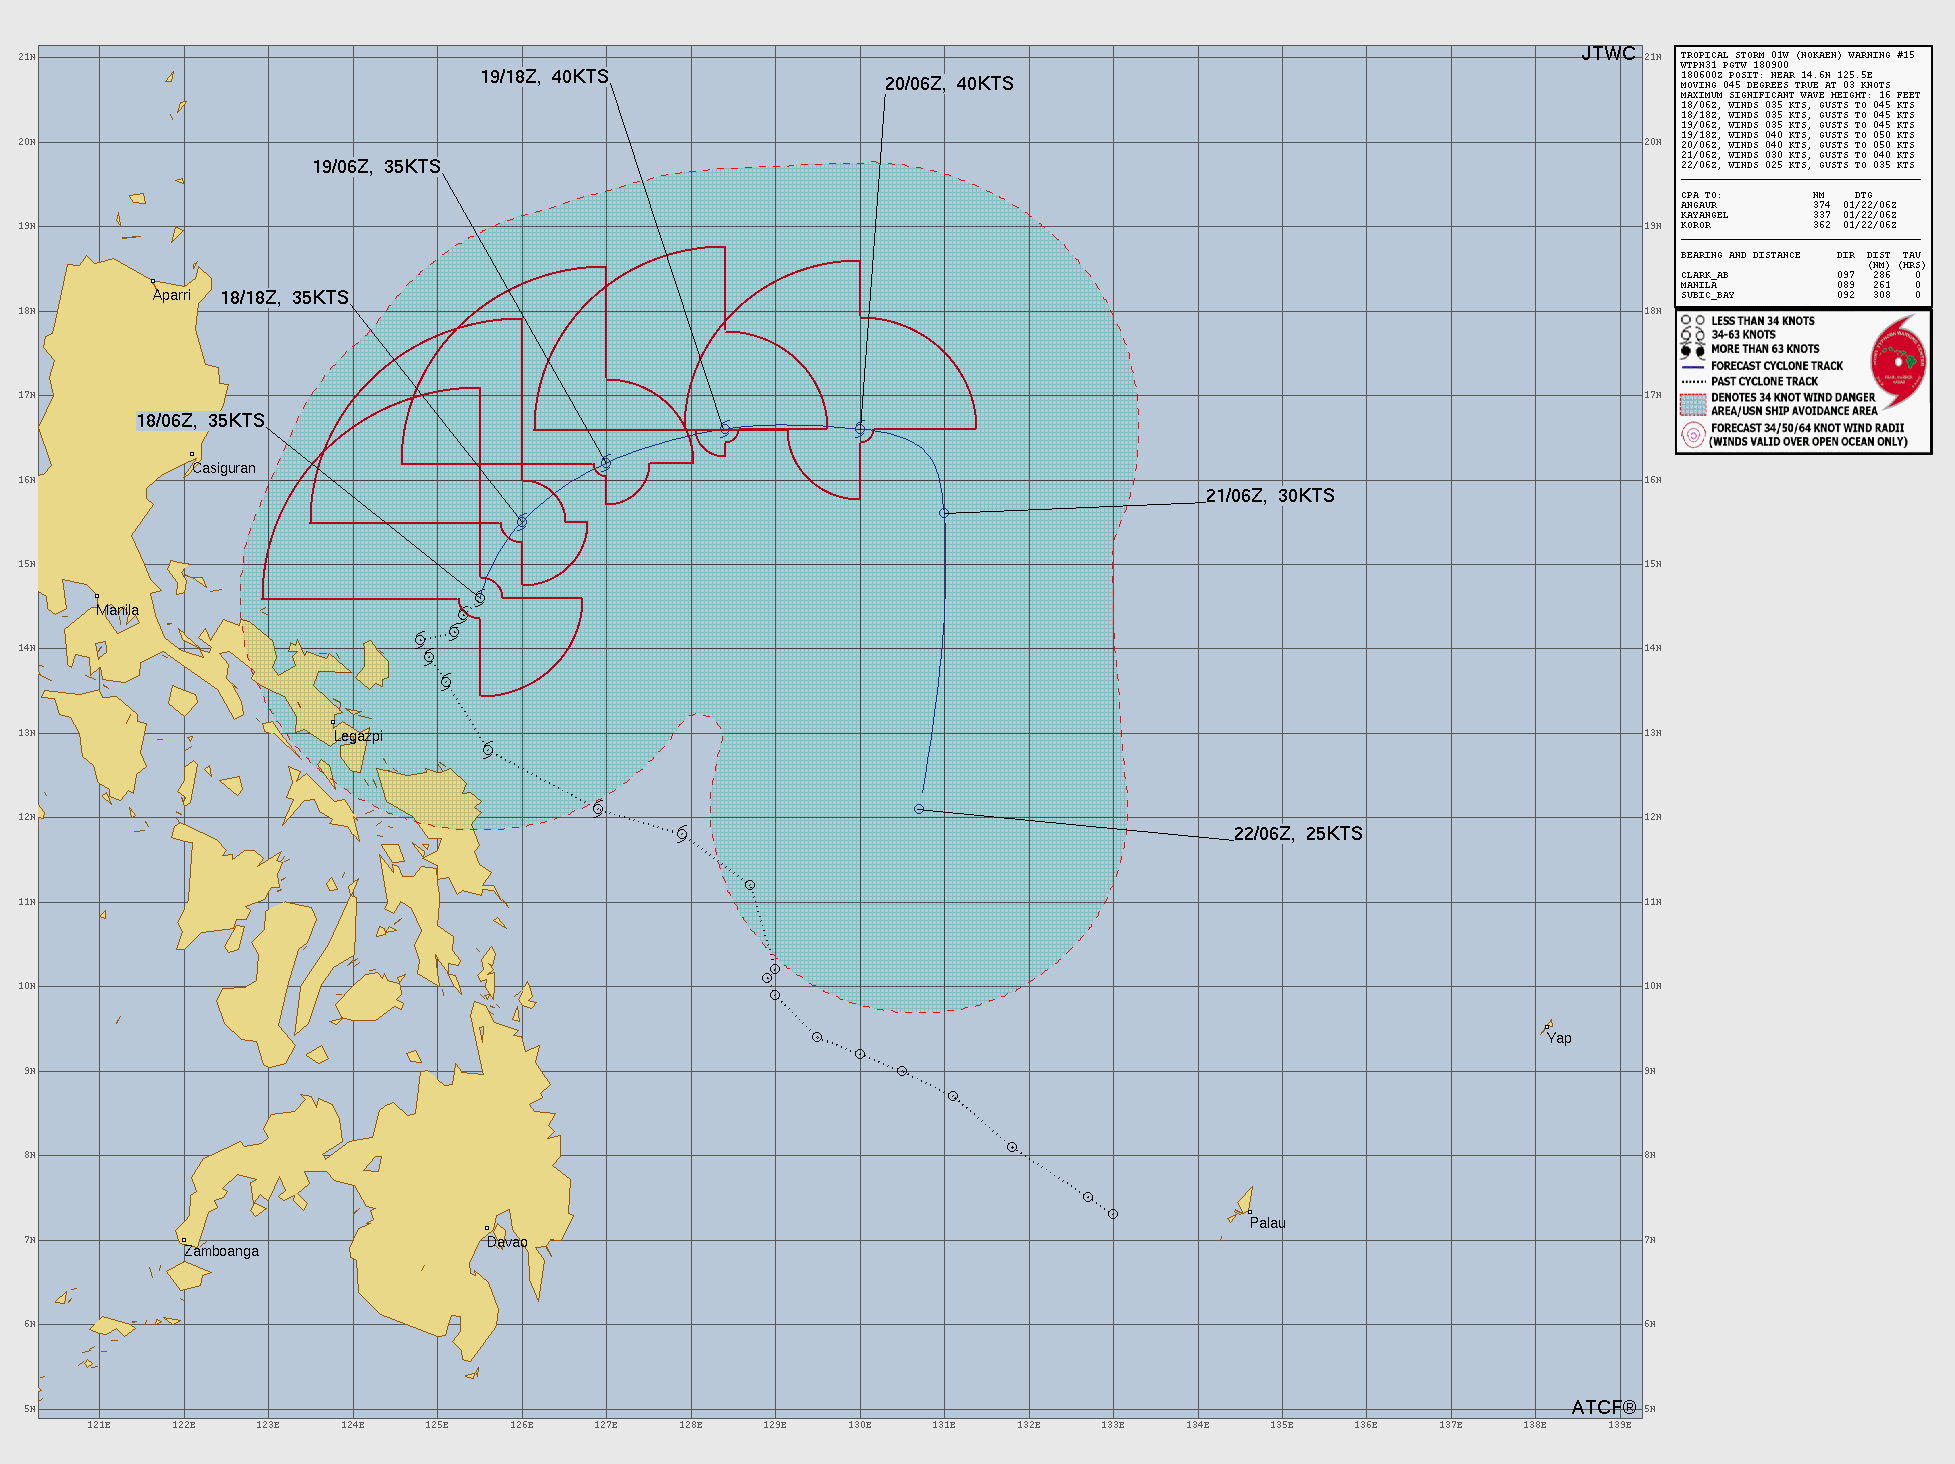
Task: Click the wind radii legend icon
Action: 1693,435
